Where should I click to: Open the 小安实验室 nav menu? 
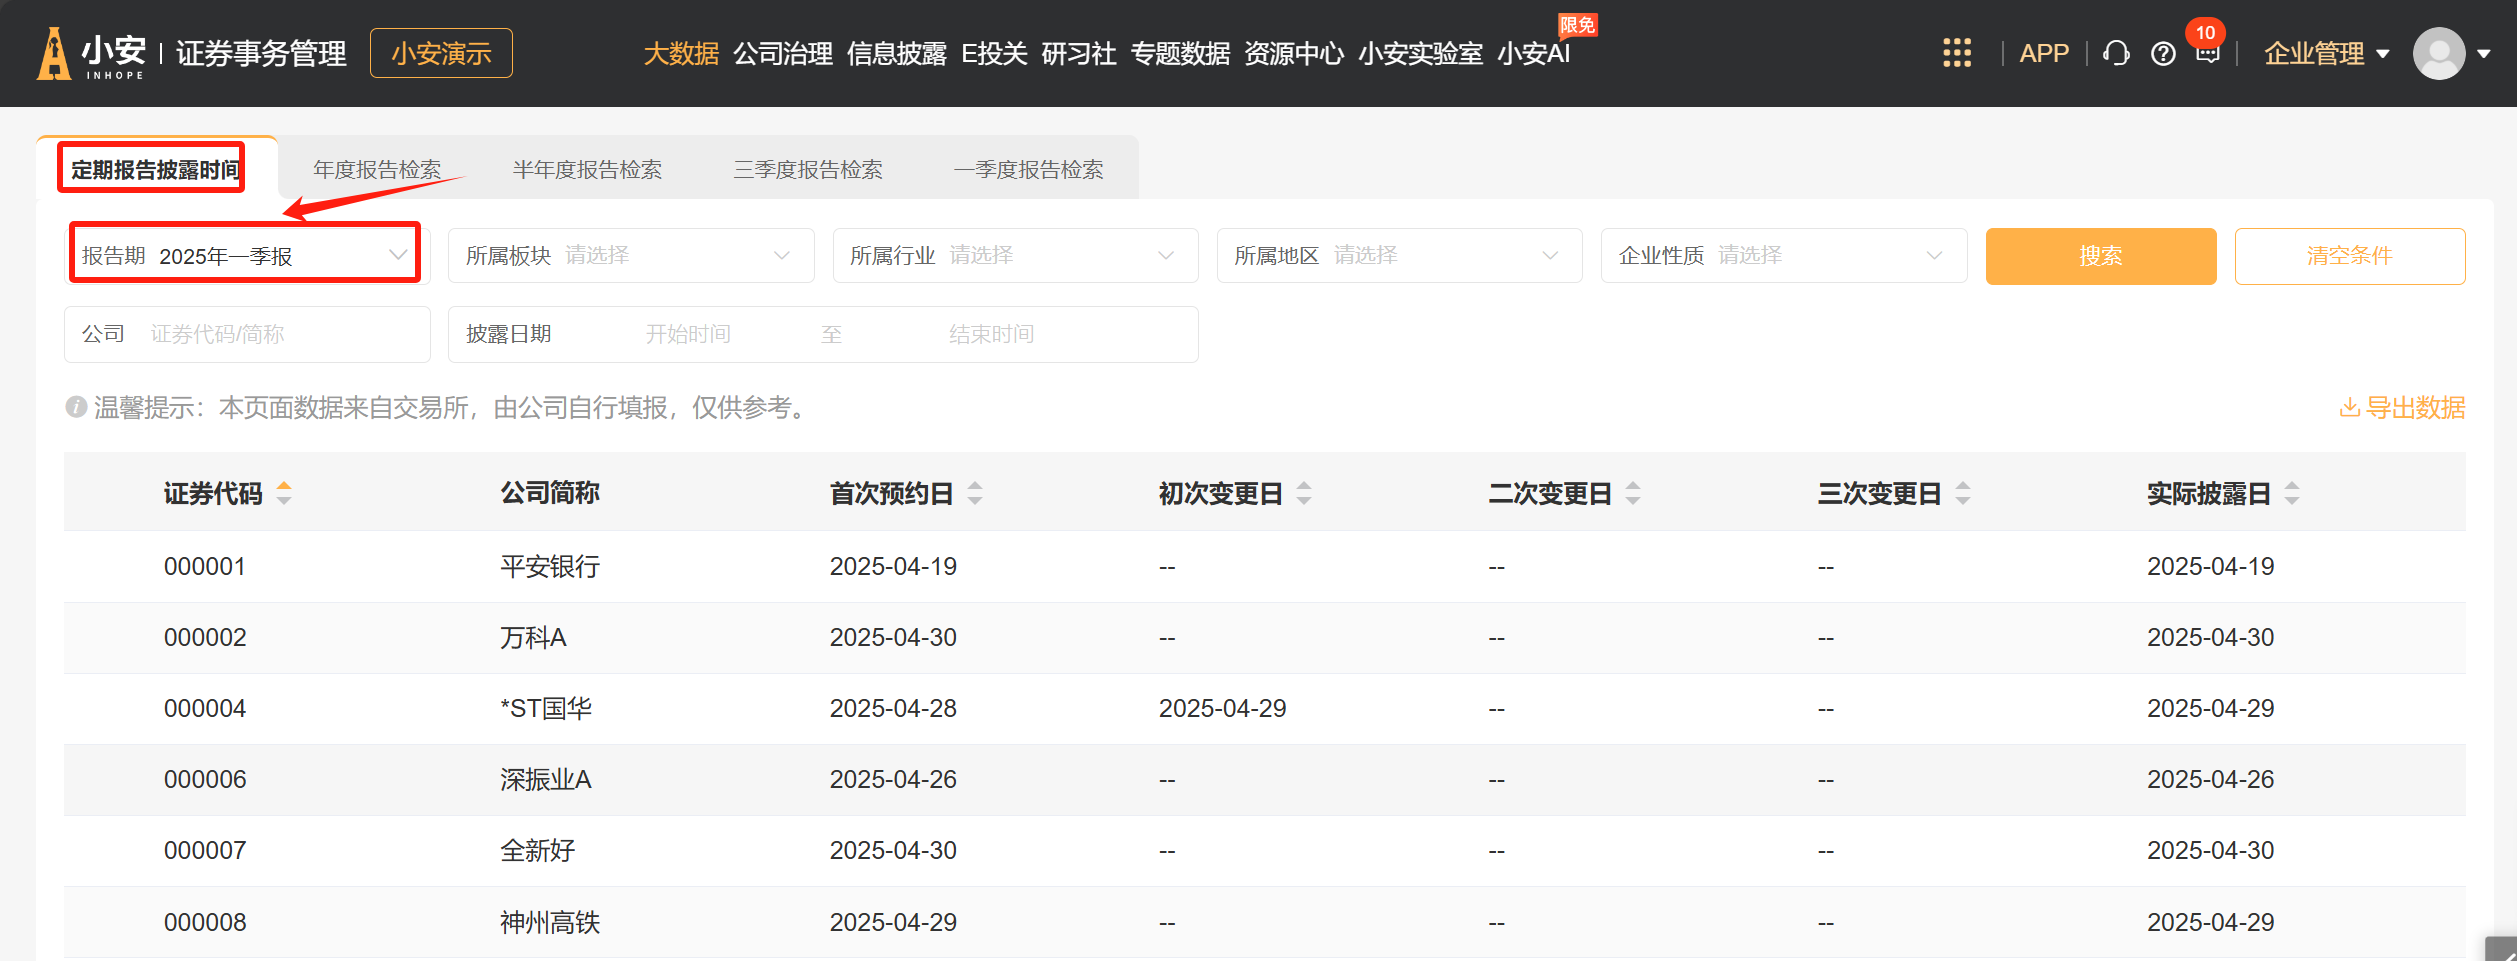[x=1420, y=54]
